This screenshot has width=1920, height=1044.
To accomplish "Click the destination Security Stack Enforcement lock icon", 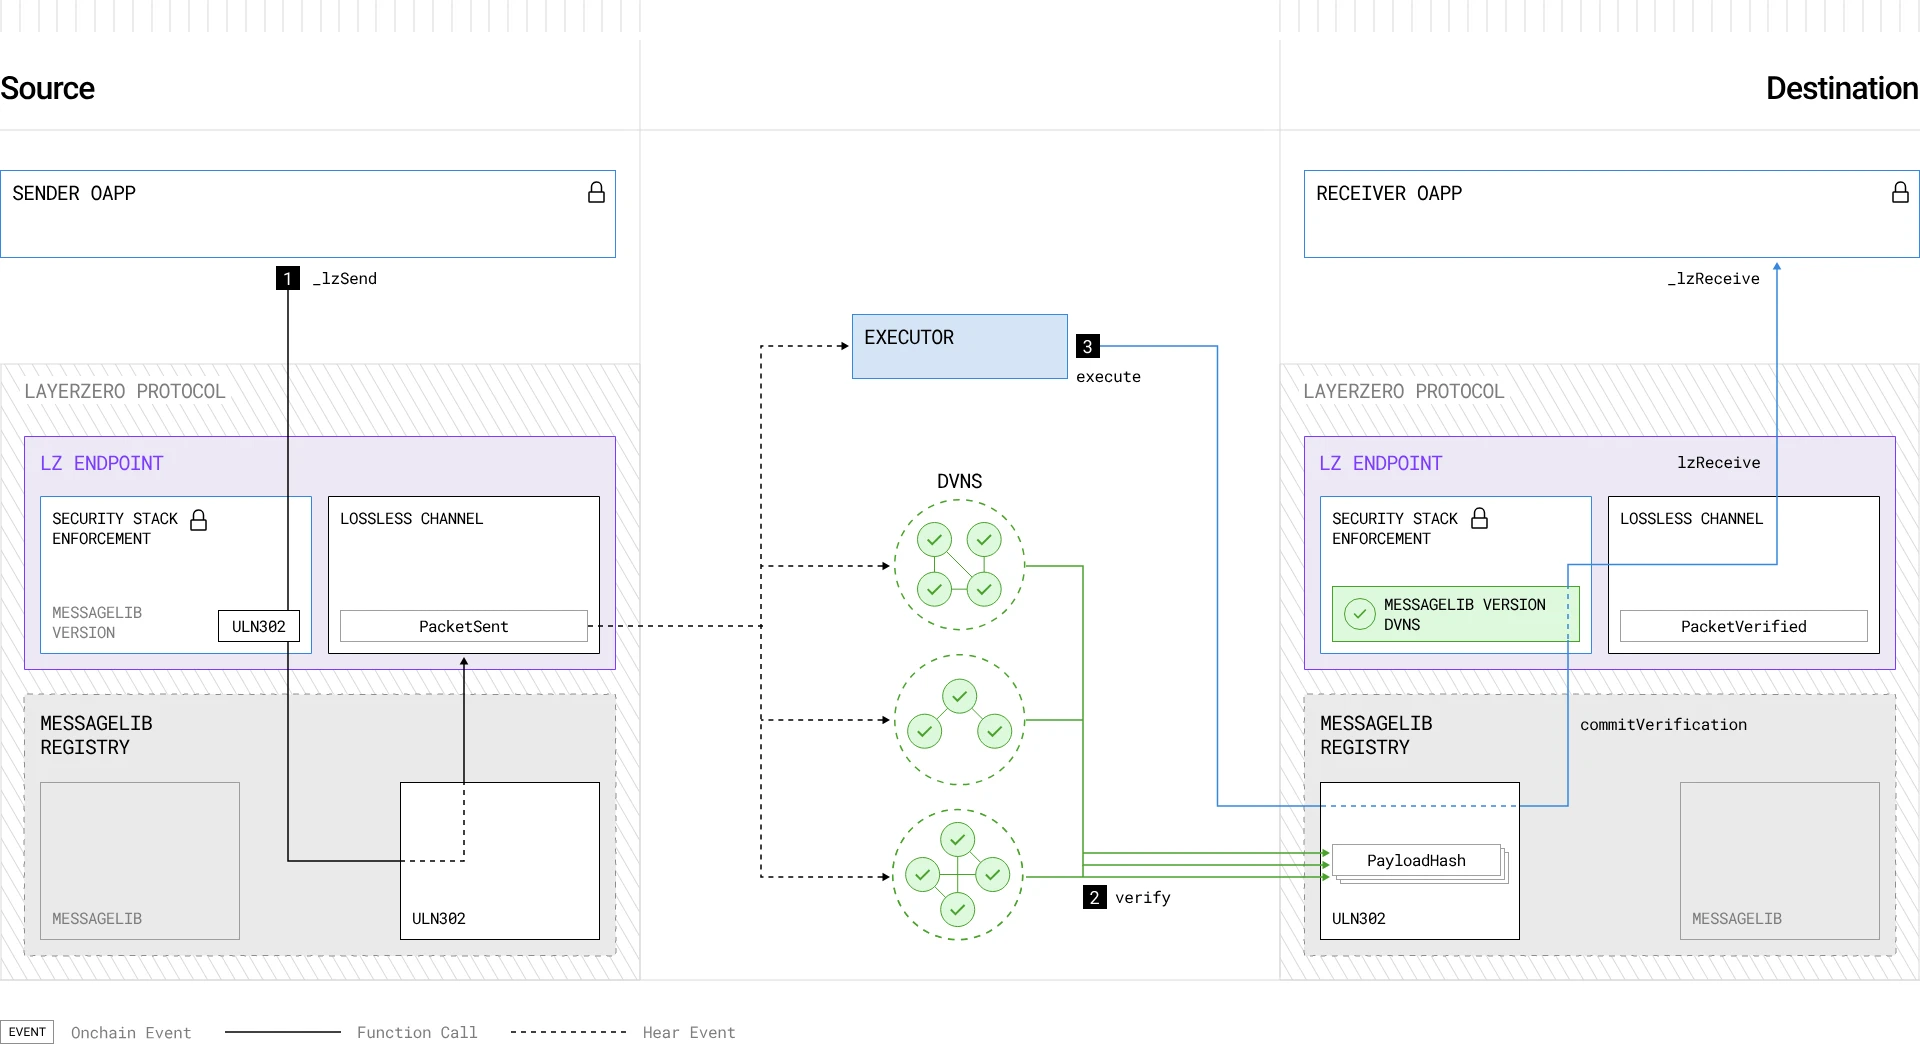I will click(1479, 518).
